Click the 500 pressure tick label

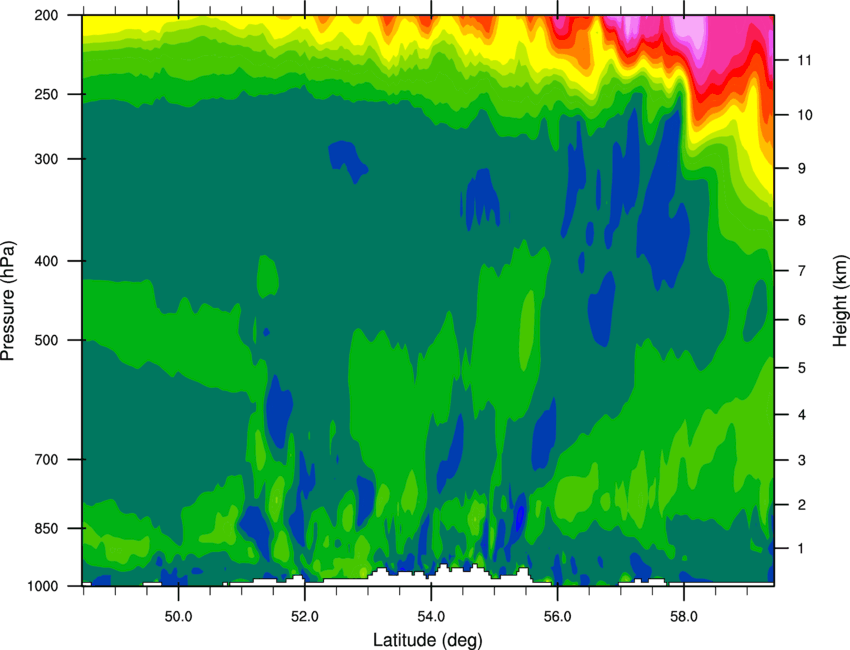[47, 340]
